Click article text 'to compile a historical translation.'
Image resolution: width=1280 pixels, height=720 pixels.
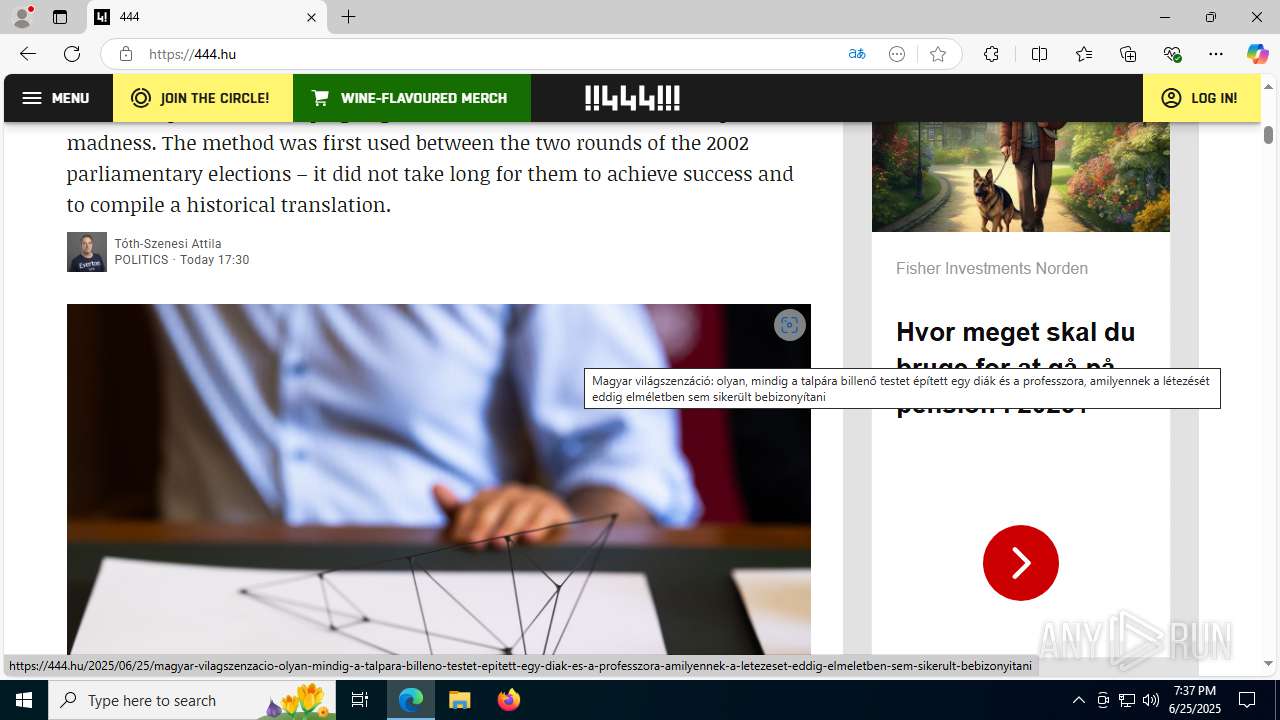click(x=228, y=205)
